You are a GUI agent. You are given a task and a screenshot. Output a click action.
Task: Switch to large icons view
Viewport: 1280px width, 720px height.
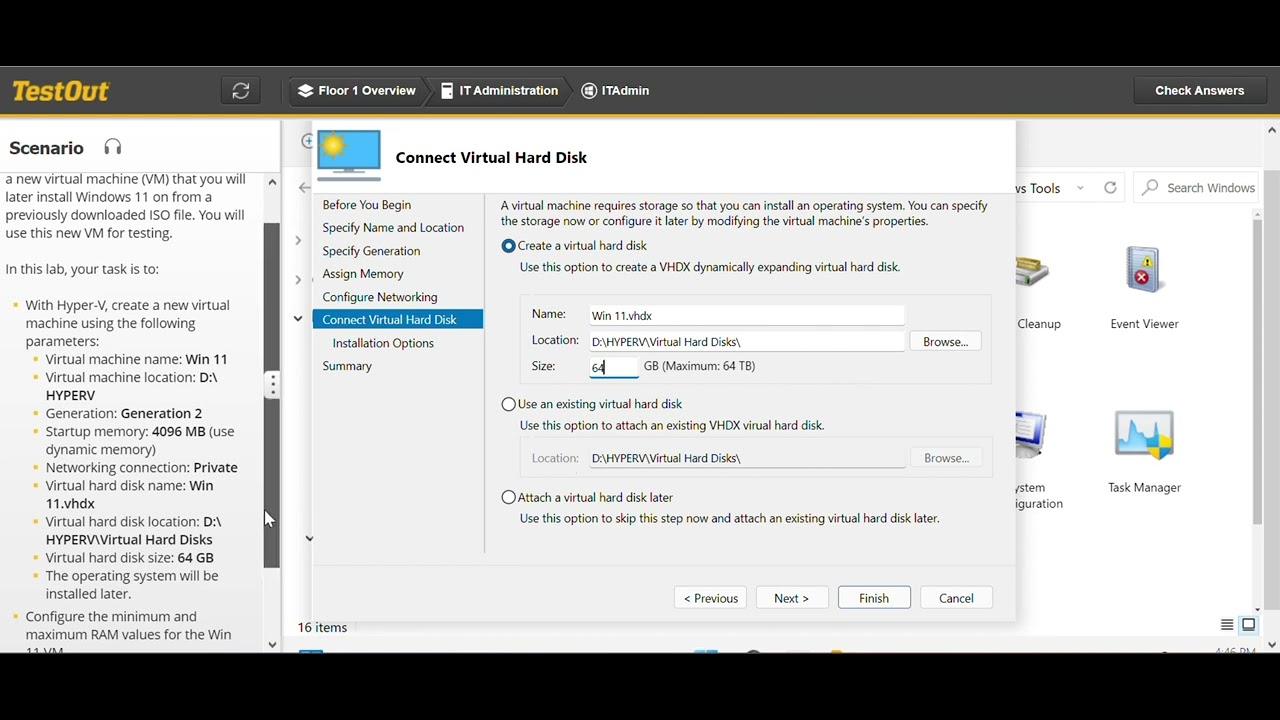tap(1248, 625)
